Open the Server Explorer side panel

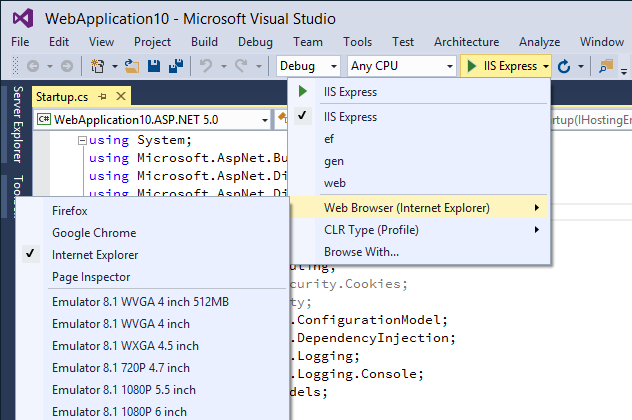(x=17, y=123)
